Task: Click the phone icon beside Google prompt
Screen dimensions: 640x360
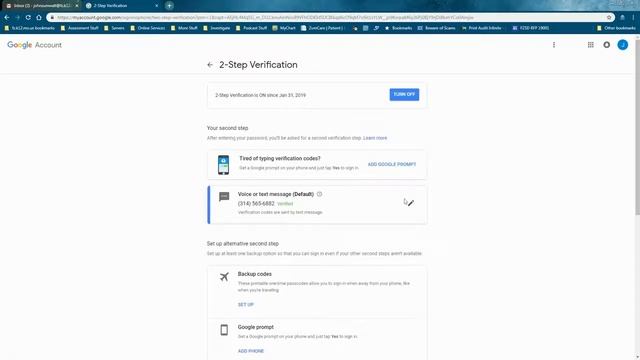Action: tap(224, 330)
